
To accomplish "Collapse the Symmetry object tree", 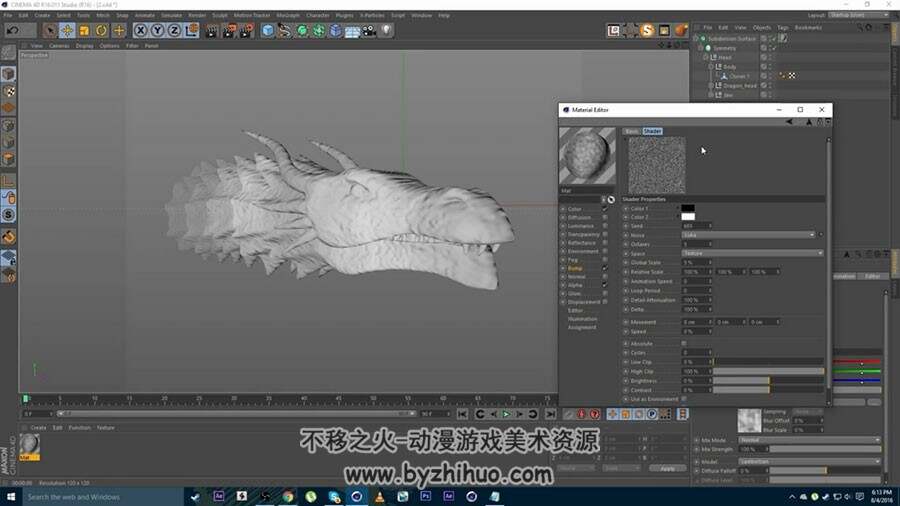I will (x=701, y=48).
